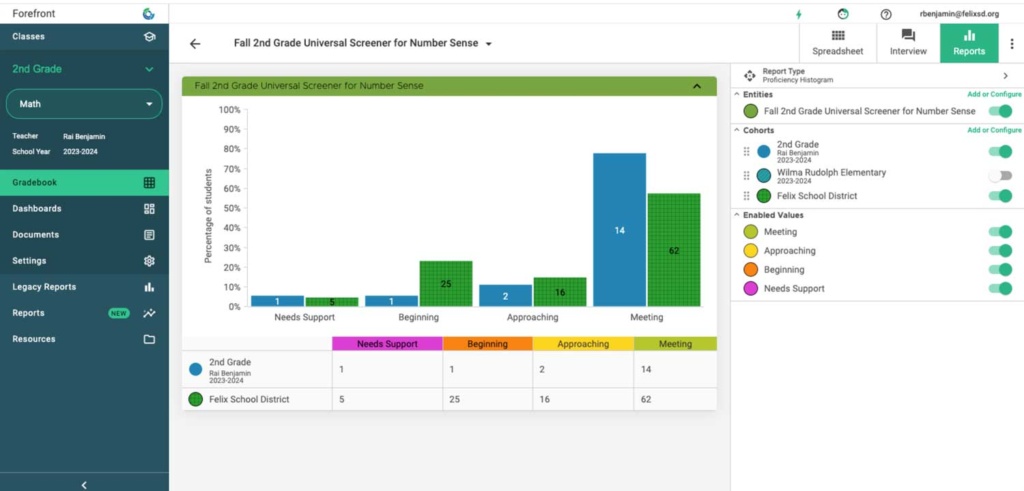Click Add or Configure for Cohorts
The width and height of the screenshot is (1024, 491).
point(994,130)
